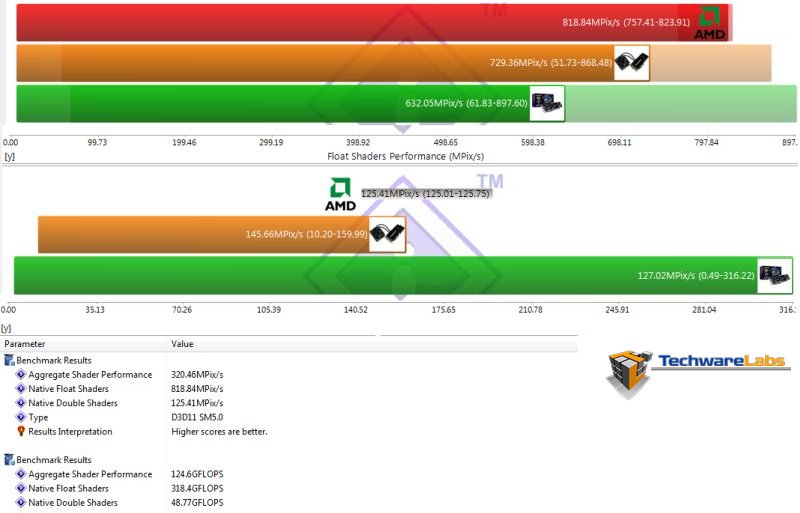Click the 127.02MPix/s (0.49-316.22) bar label
The width and height of the screenshot is (800, 513).
coord(696,276)
